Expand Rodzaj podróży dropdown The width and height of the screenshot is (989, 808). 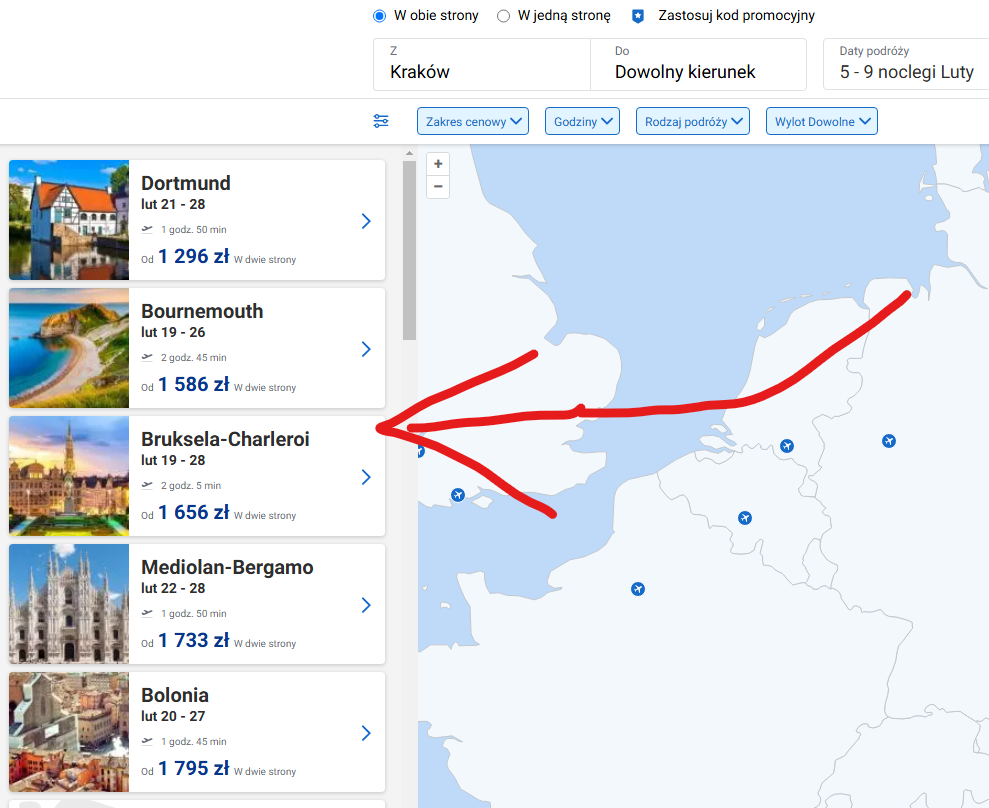[693, 121]
